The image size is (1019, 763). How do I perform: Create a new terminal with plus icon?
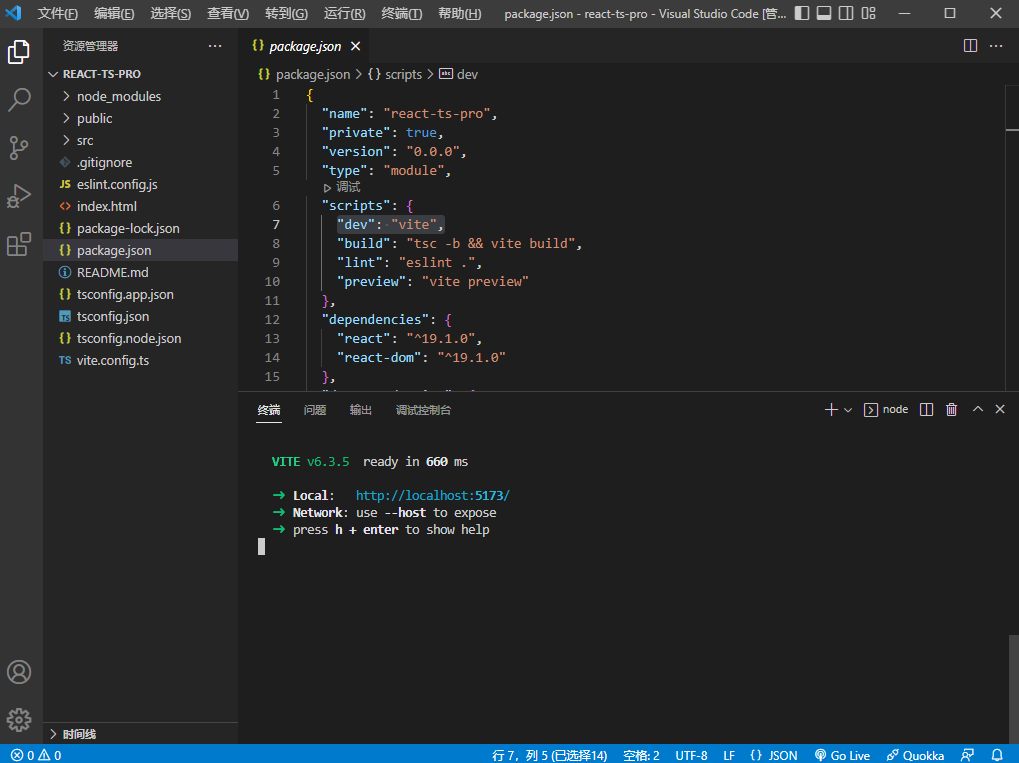pyautogui.click(x=831, y=409)
